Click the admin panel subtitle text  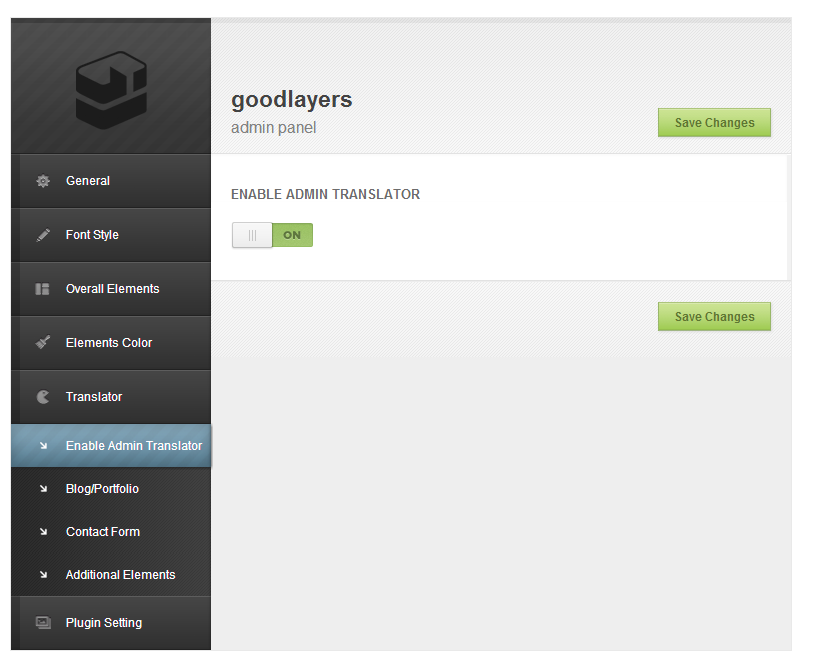point(273,128)
